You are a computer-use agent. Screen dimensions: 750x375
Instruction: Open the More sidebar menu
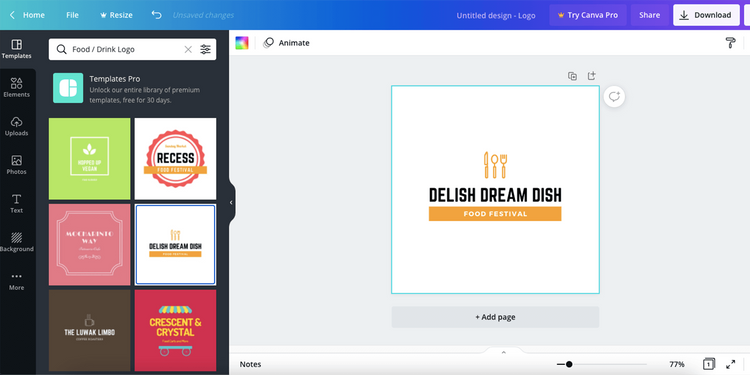(x=17, y=281)
